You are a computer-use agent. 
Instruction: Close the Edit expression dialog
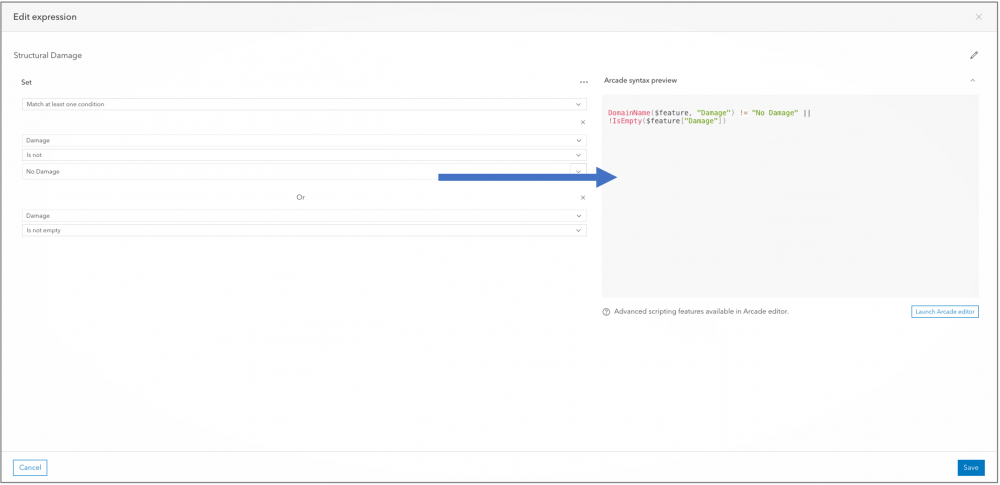[x=978, y=17]
